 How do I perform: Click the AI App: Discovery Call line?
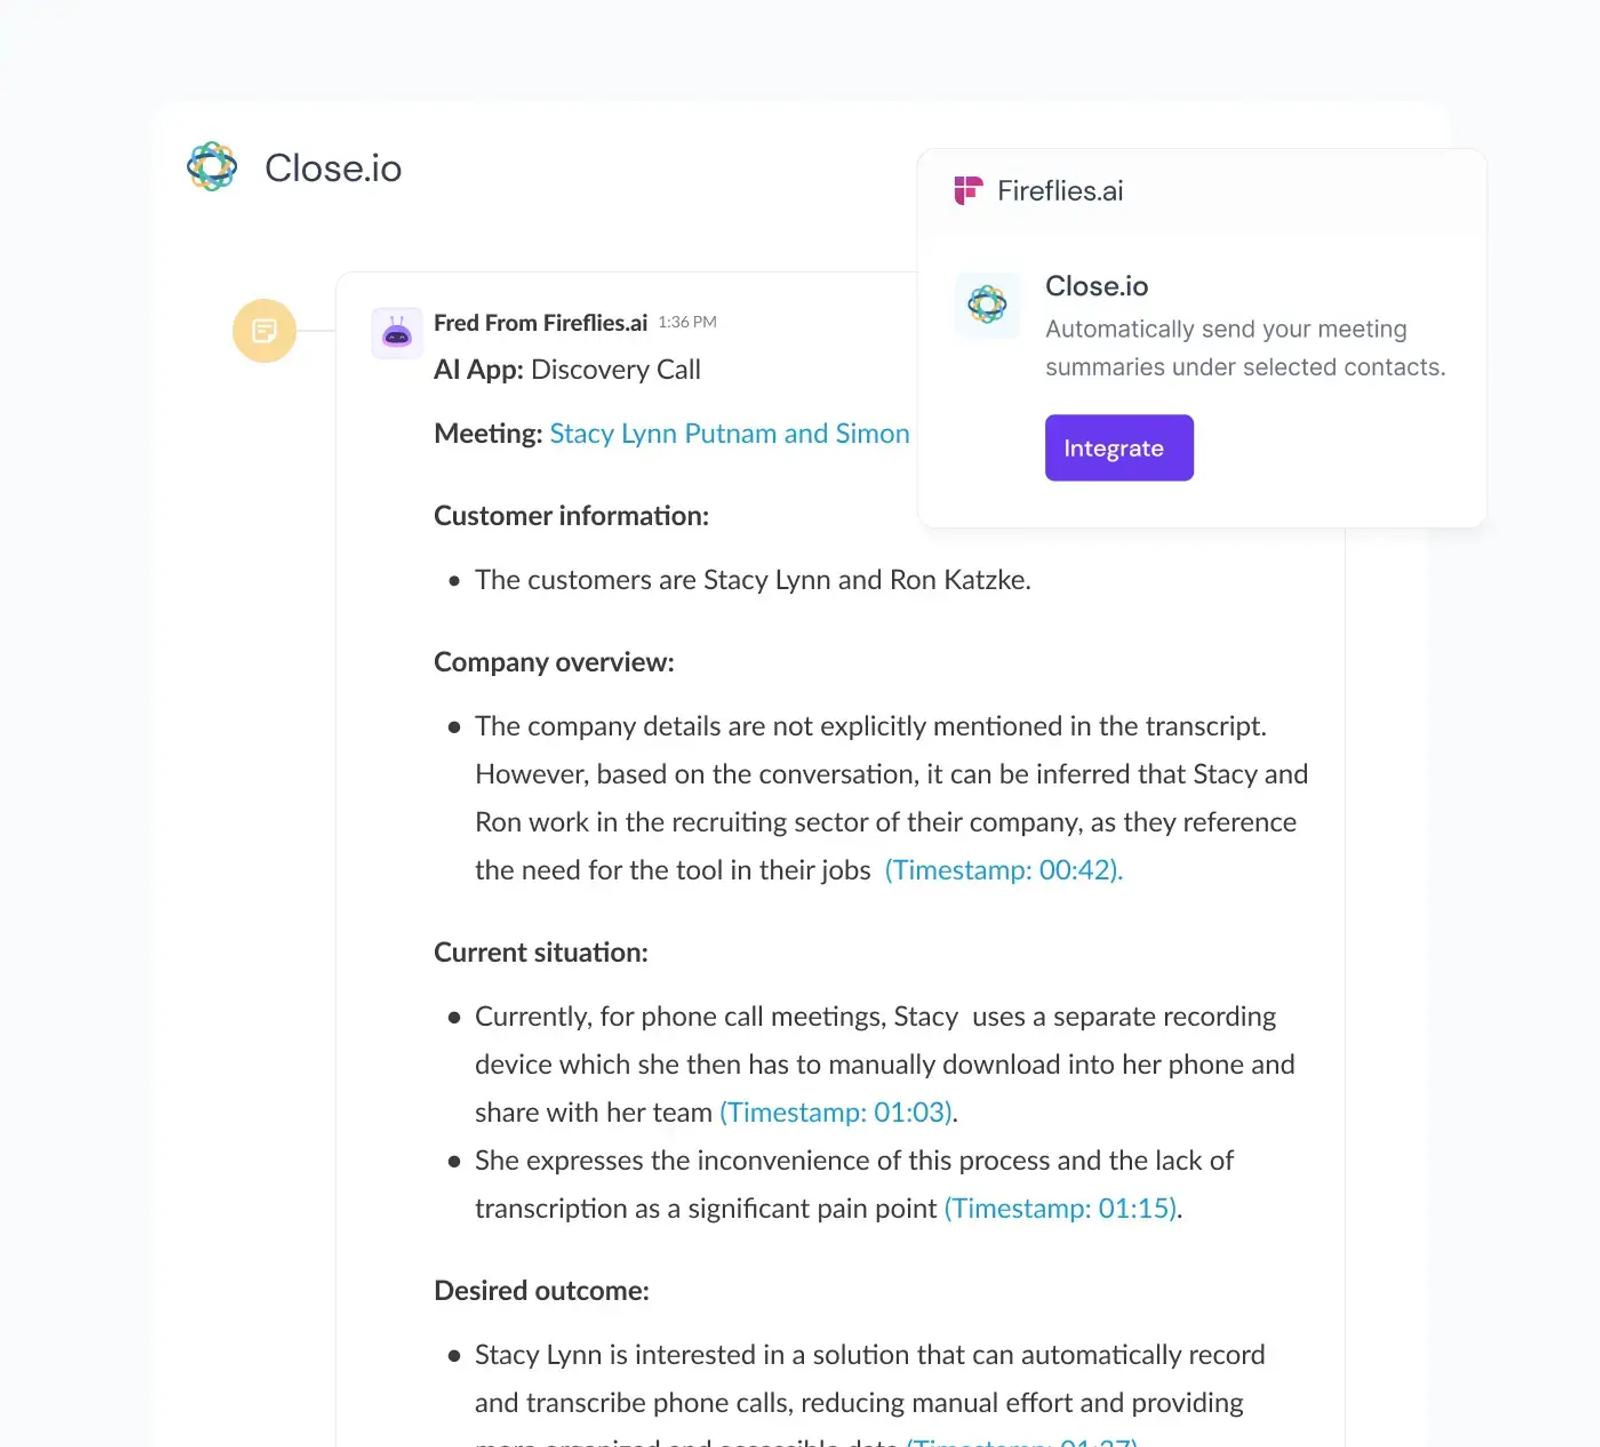[x=567, y=369]
